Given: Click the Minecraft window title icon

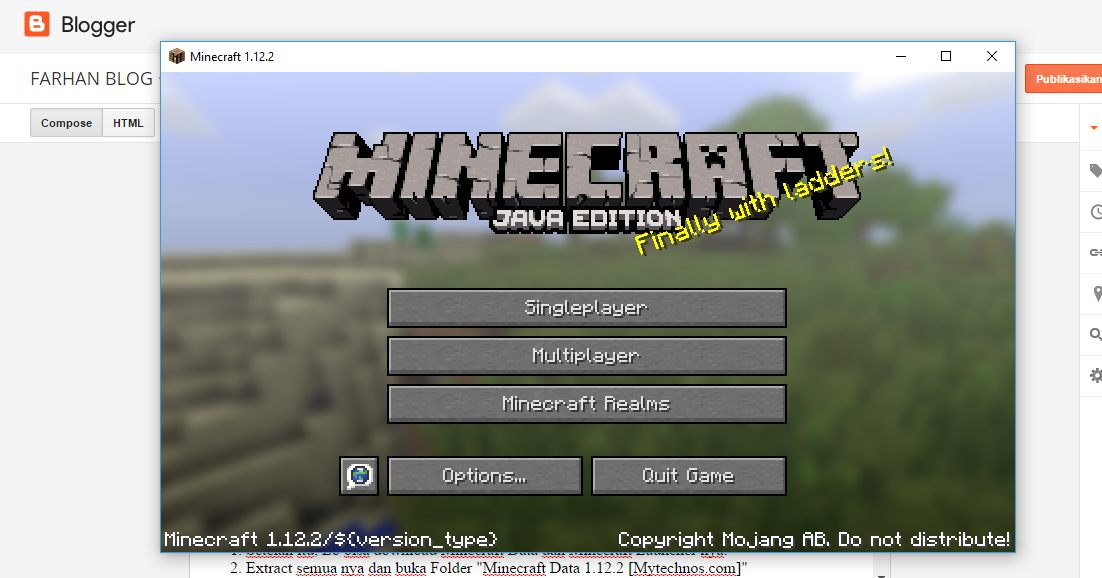Looking at the screenshot, I should click(176, 56).
